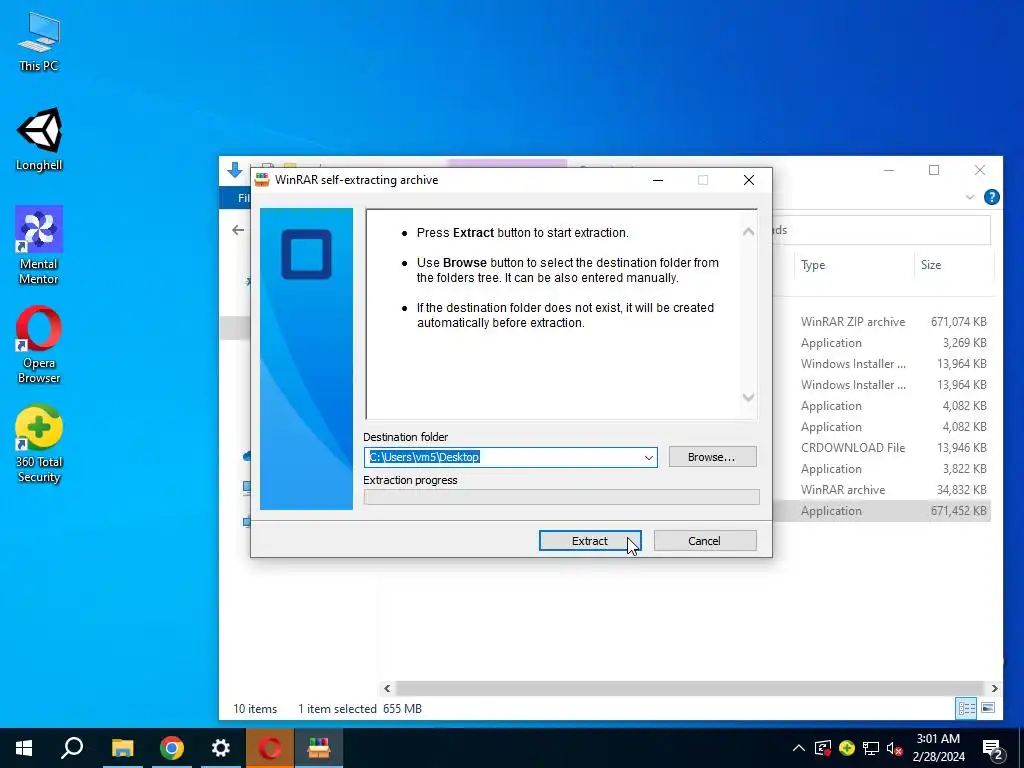This screenshot has width=1024, height=768.
Task: Open the Longhell Unity desktop icon
Action: pyautogui.click(x=39, y=139)
